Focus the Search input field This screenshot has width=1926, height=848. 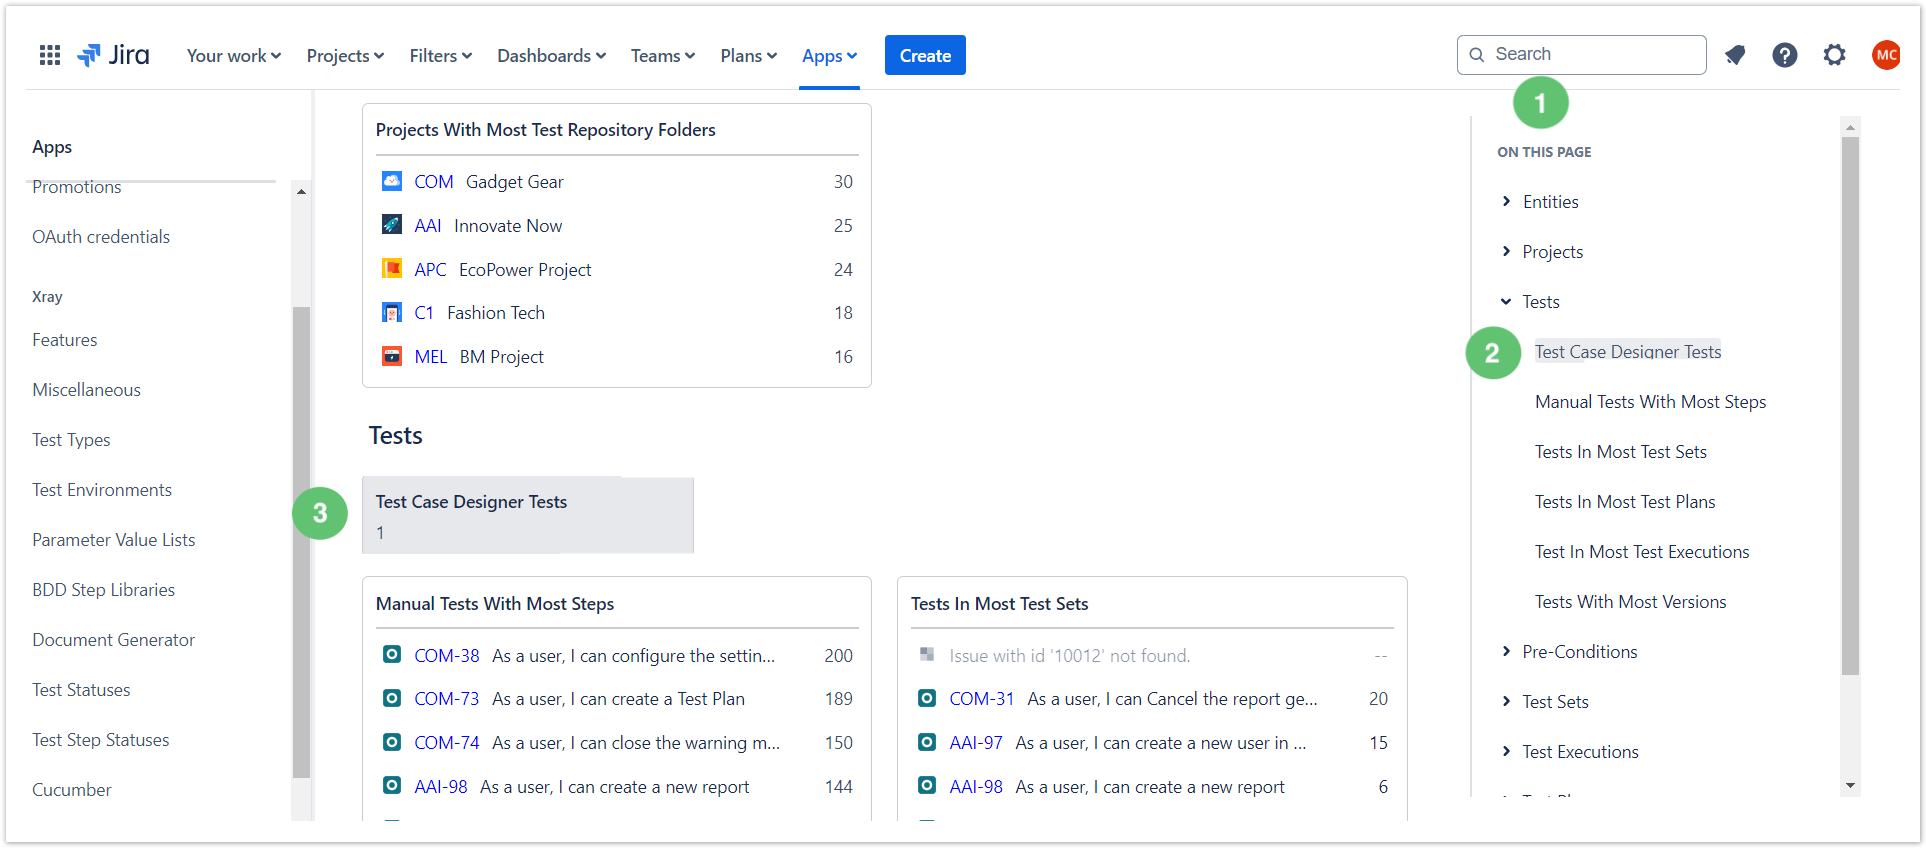[1581, 55]
